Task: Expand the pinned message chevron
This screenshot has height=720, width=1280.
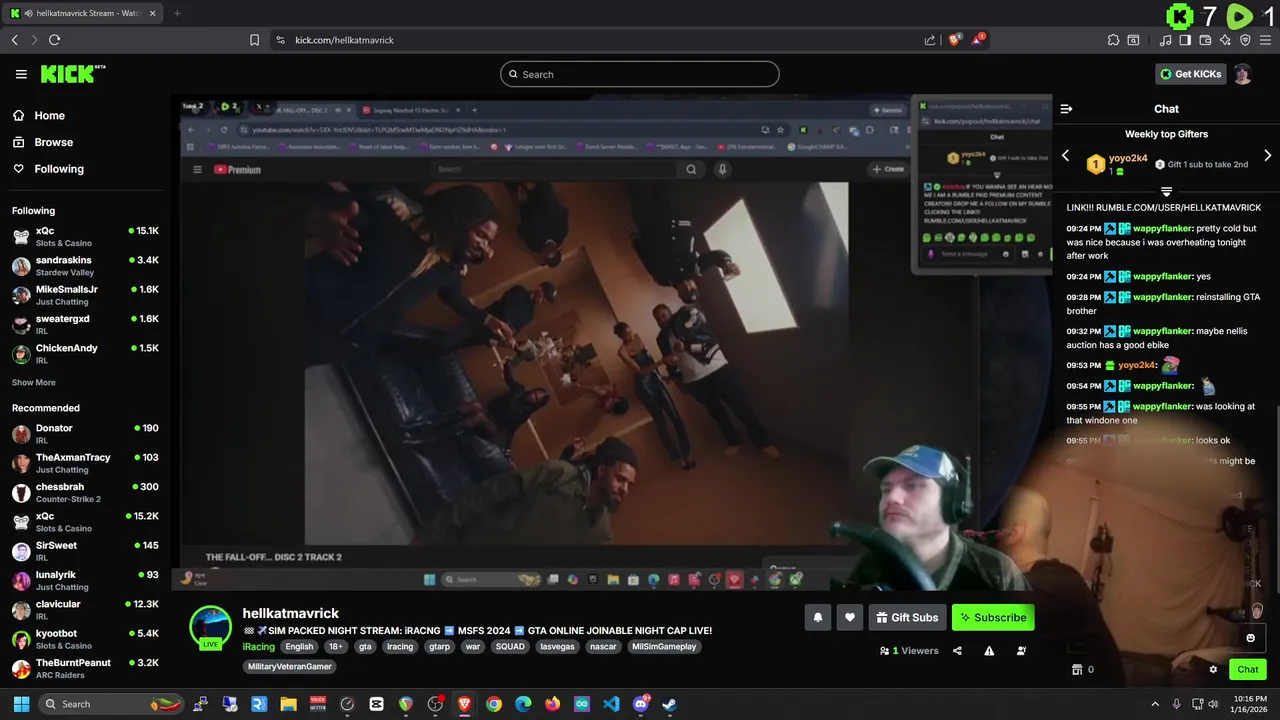Action: point(1166,191)
